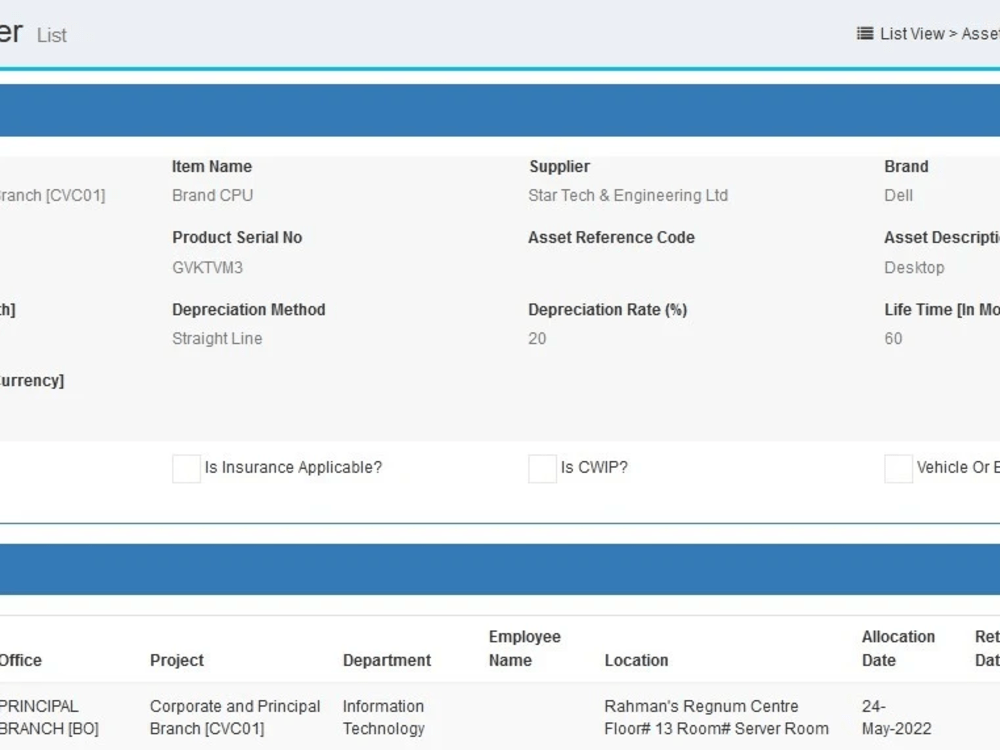This screenshot has height=750, width=1000.
Task: Tick the Is CWIP checkbox
Action: (542, 469)
